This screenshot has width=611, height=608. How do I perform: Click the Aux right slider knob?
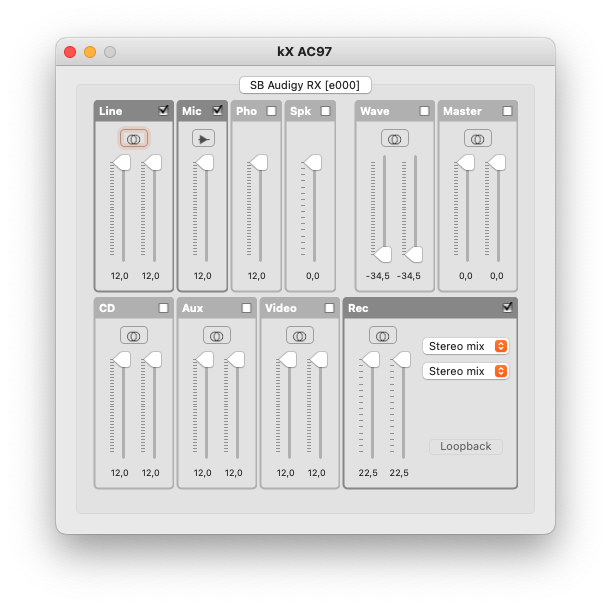pyautogui.click(x=236, y=359)
